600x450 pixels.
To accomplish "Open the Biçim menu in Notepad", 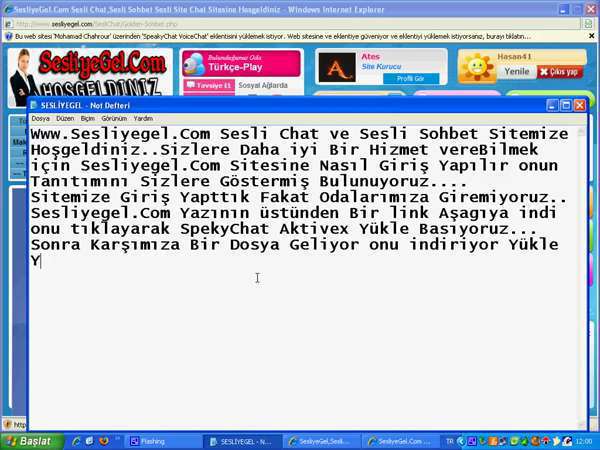I will pyautogui.click(x=88, y=119).
